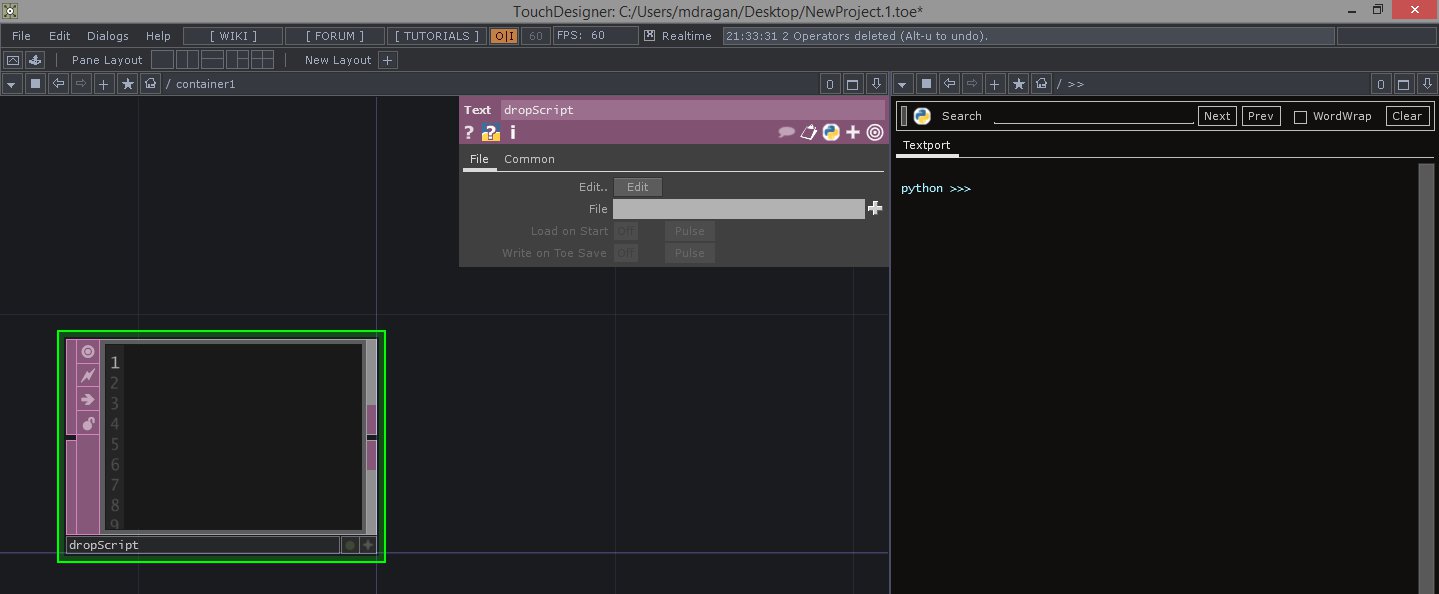Viewport: 1439px width, 594px height.
Task: Toggle the O|I perform mode button
Action: [x=504, y=36]
